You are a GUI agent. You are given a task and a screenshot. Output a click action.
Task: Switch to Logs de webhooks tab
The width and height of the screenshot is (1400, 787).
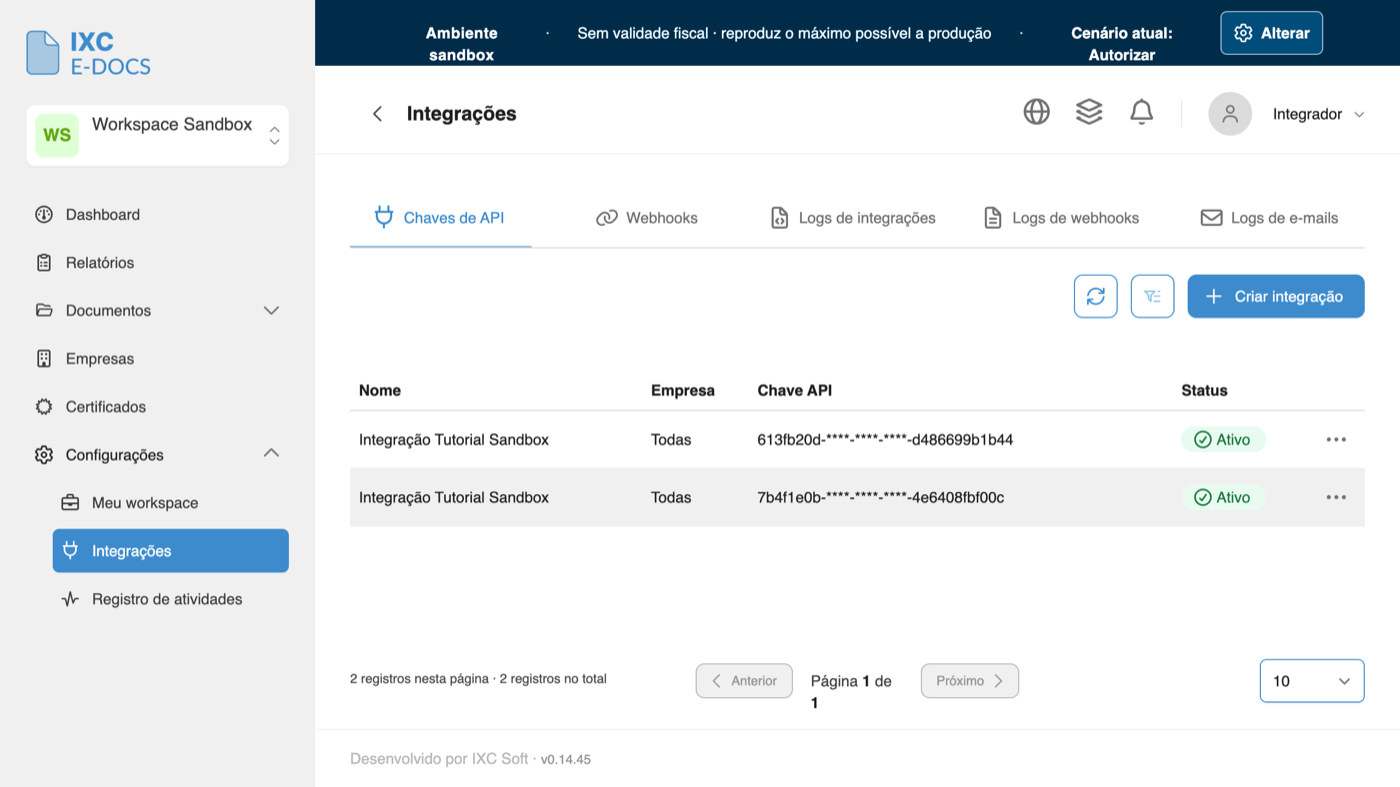coord(1061,217)
